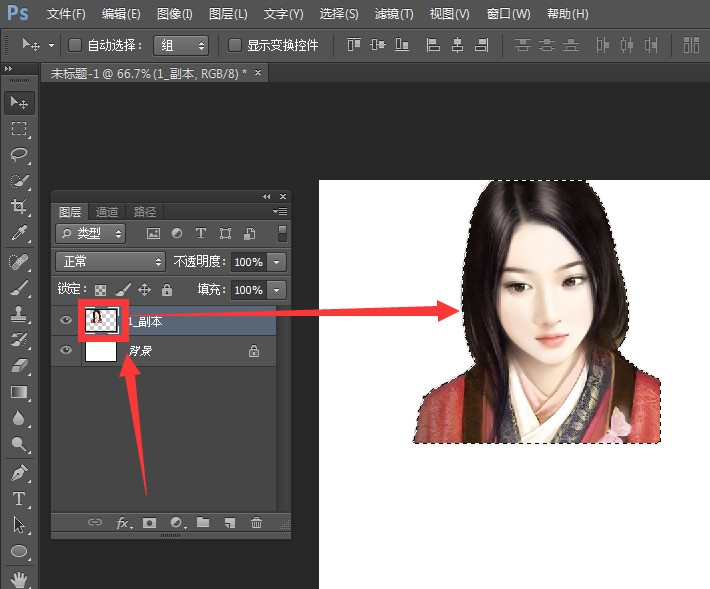Select the Crop tool in the toolbox
Image resolution: width=710 pixels, height=589 pixels.
[18, 207]
